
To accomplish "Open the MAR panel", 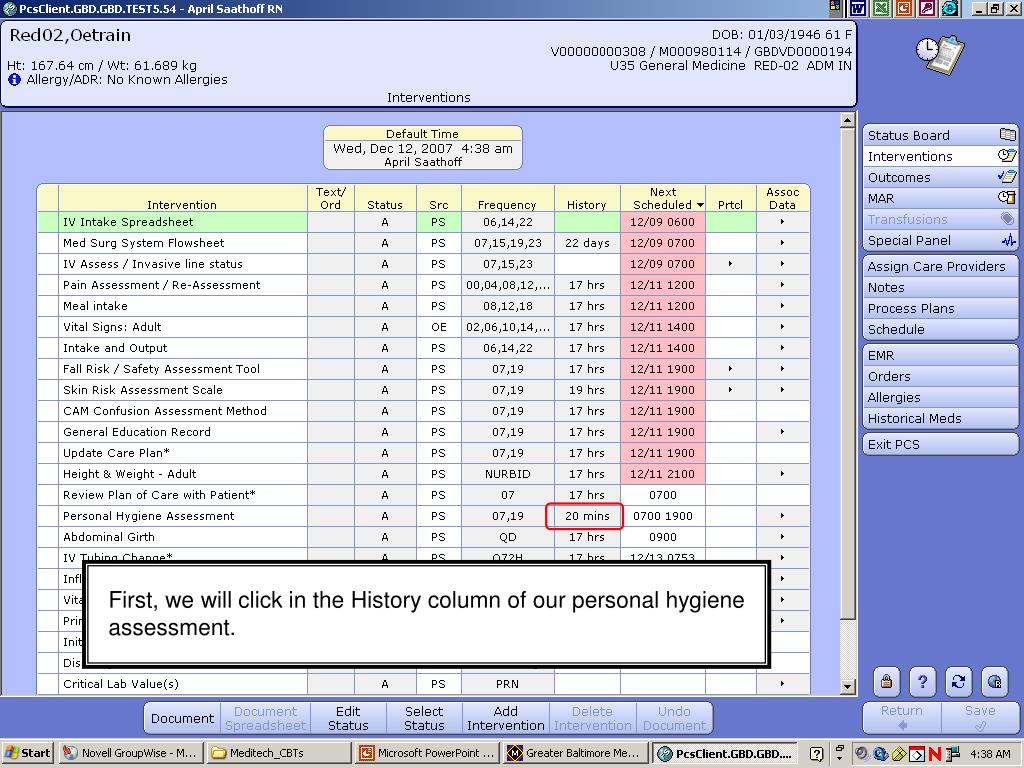I will pyautogui.click(x=940, y=198).
